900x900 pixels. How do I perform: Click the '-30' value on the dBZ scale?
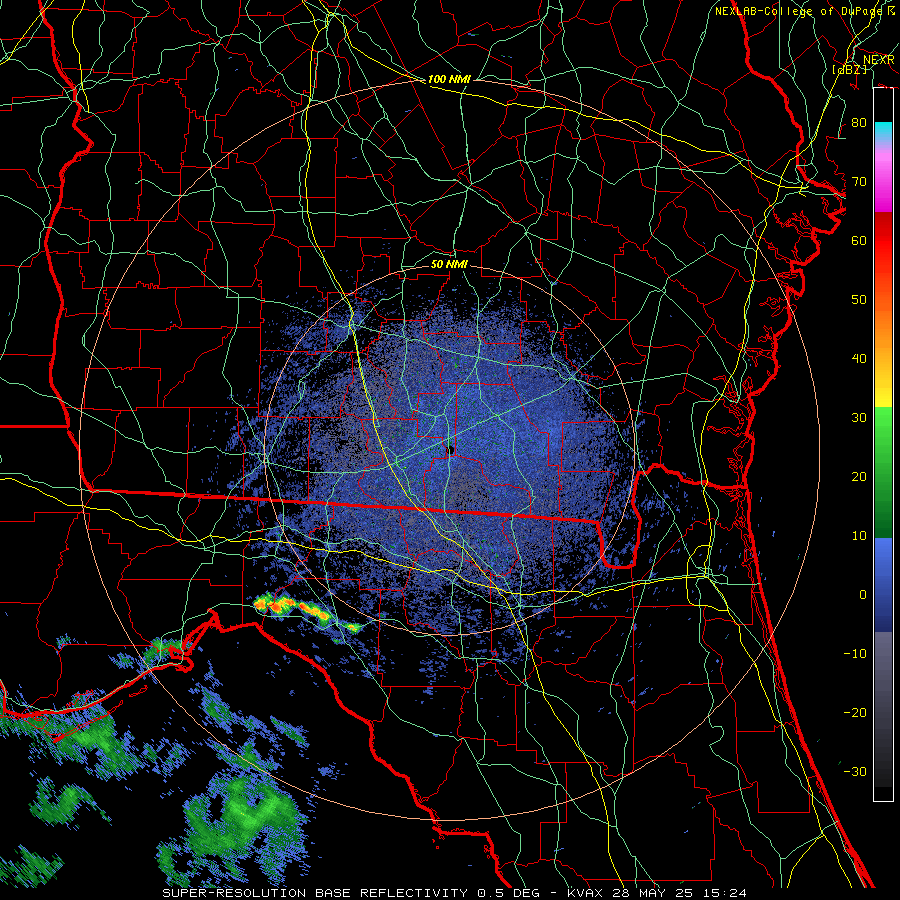[x=855, y=771]
